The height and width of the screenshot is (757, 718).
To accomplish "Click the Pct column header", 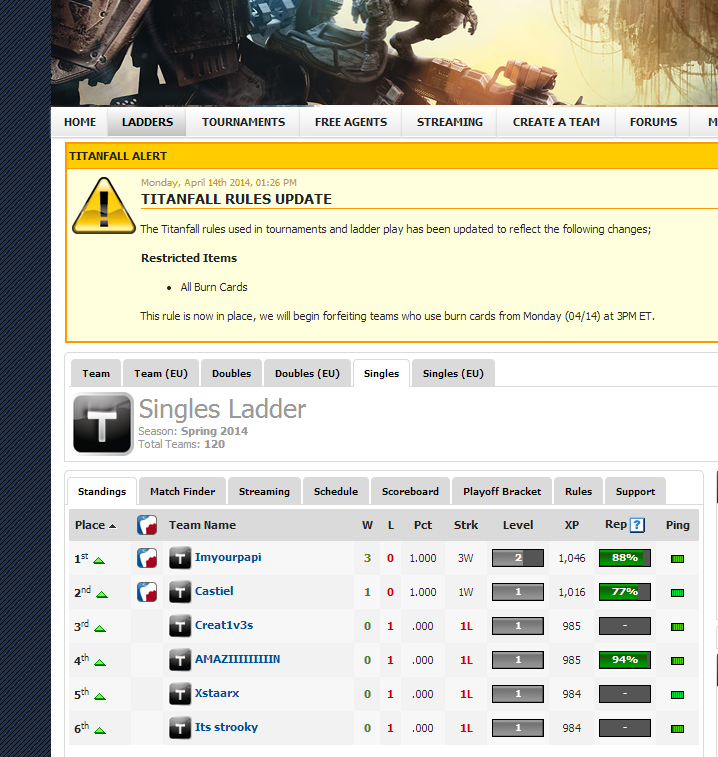I will tap(422, 525).
